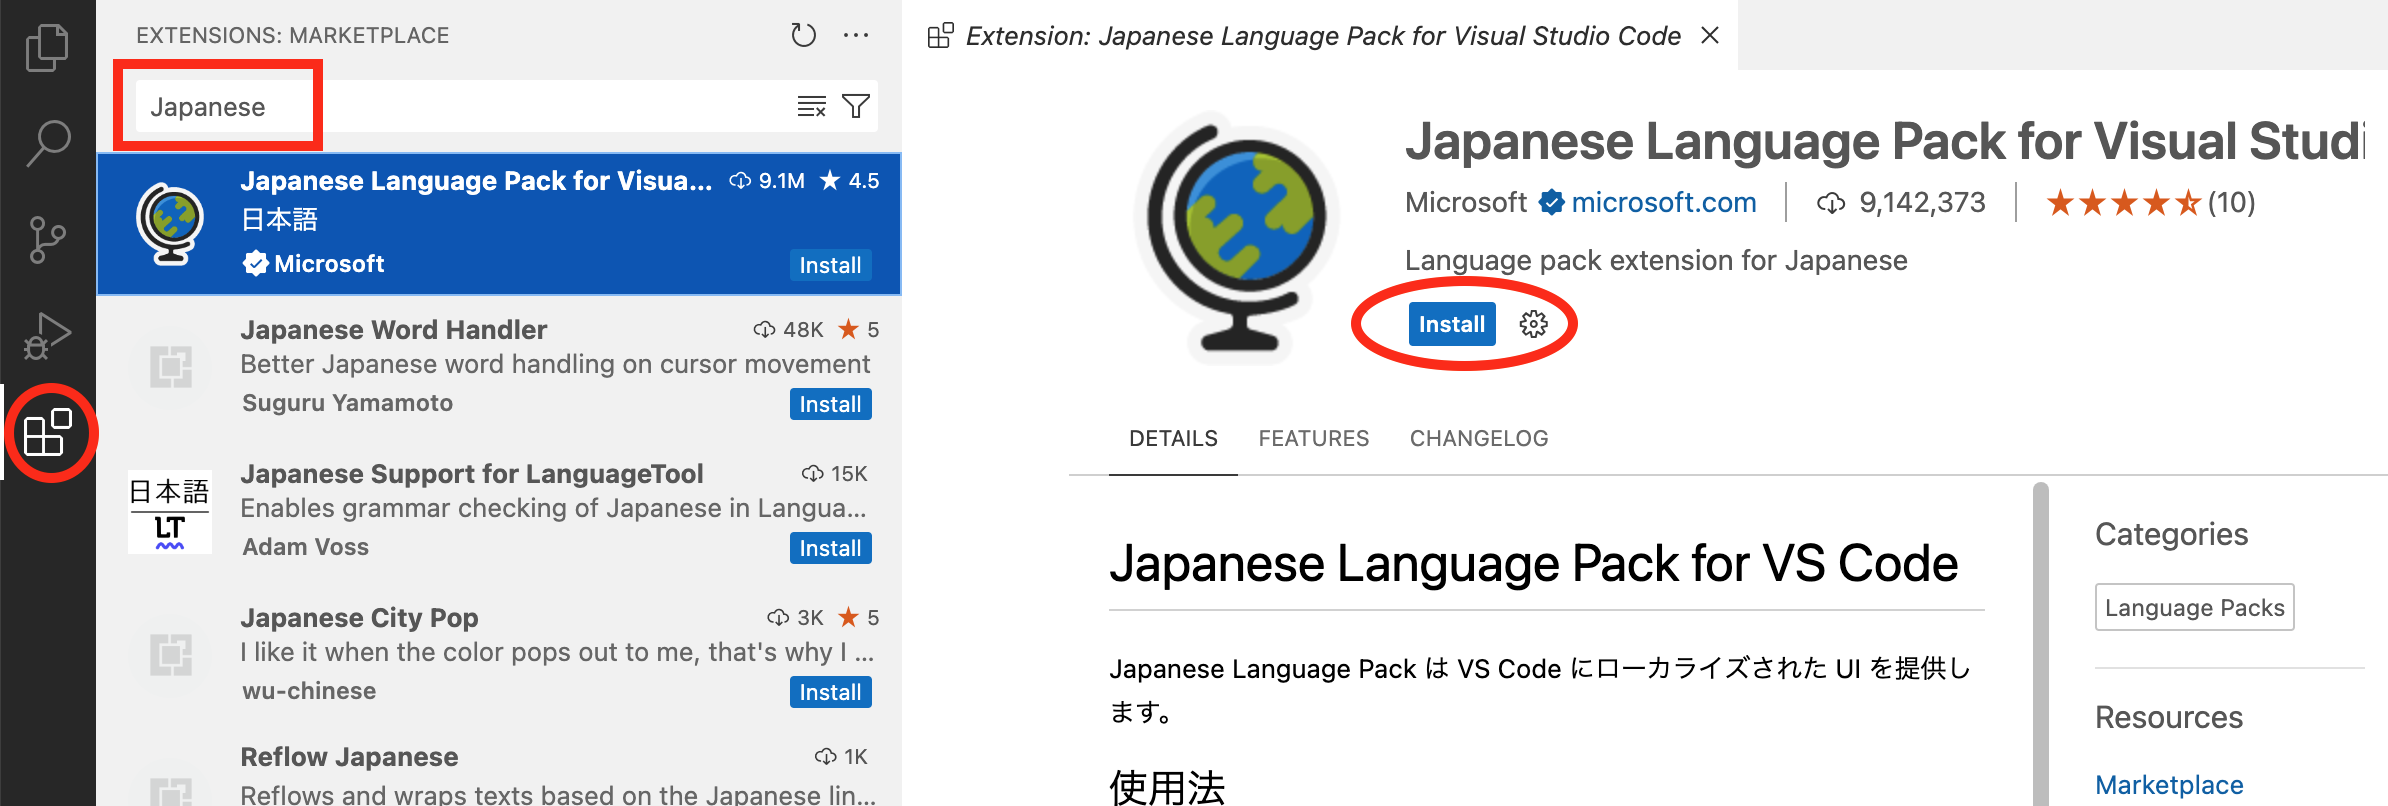
Task: Click the Adam Voss publisher name
Action: click(x=305, y=547)
